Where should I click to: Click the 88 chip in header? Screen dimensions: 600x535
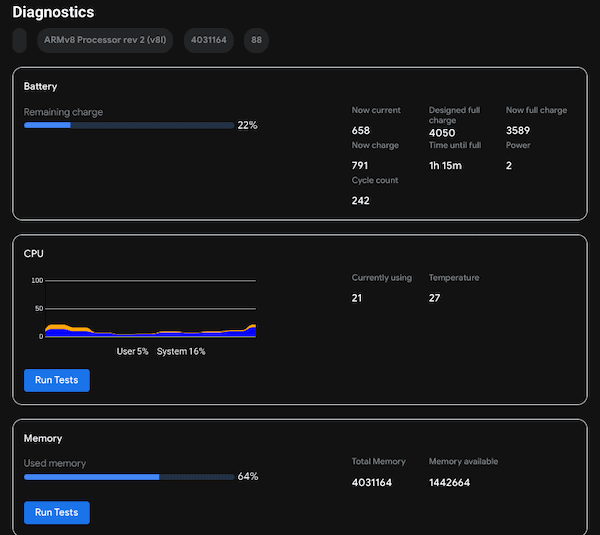tap(257, 41)
